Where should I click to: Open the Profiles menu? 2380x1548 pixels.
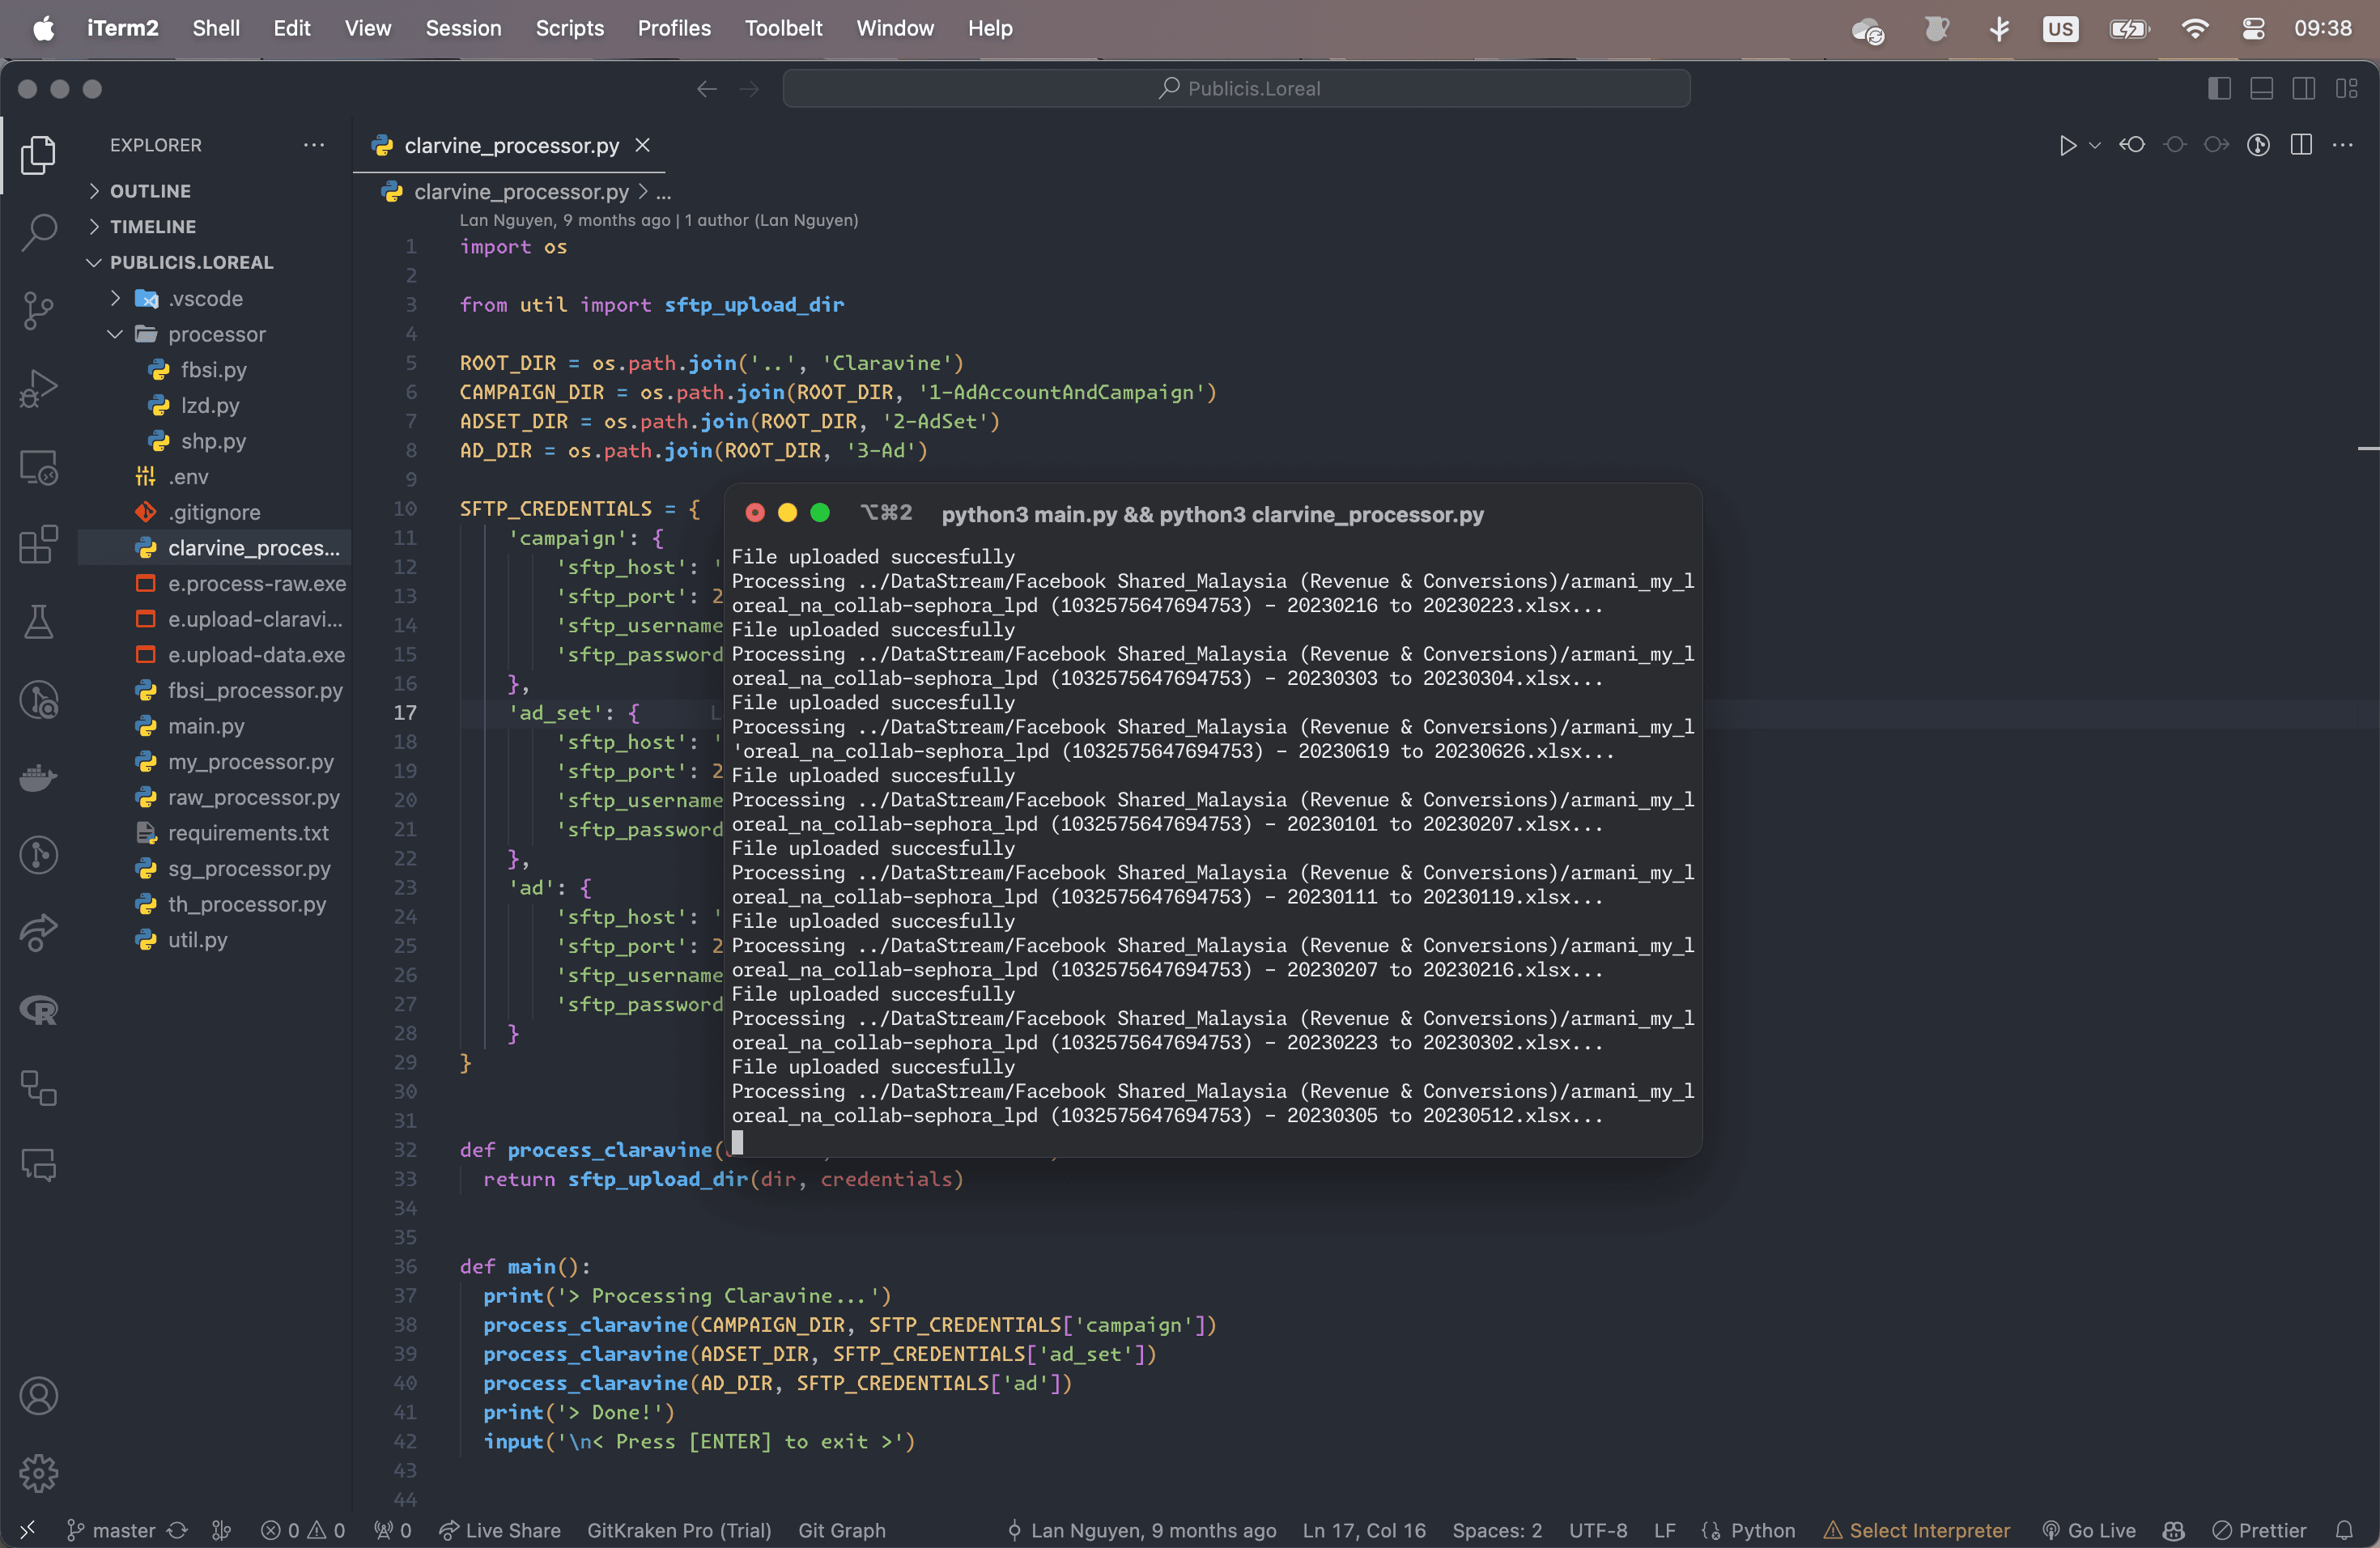pyautogui.click(x=674, y=28)
